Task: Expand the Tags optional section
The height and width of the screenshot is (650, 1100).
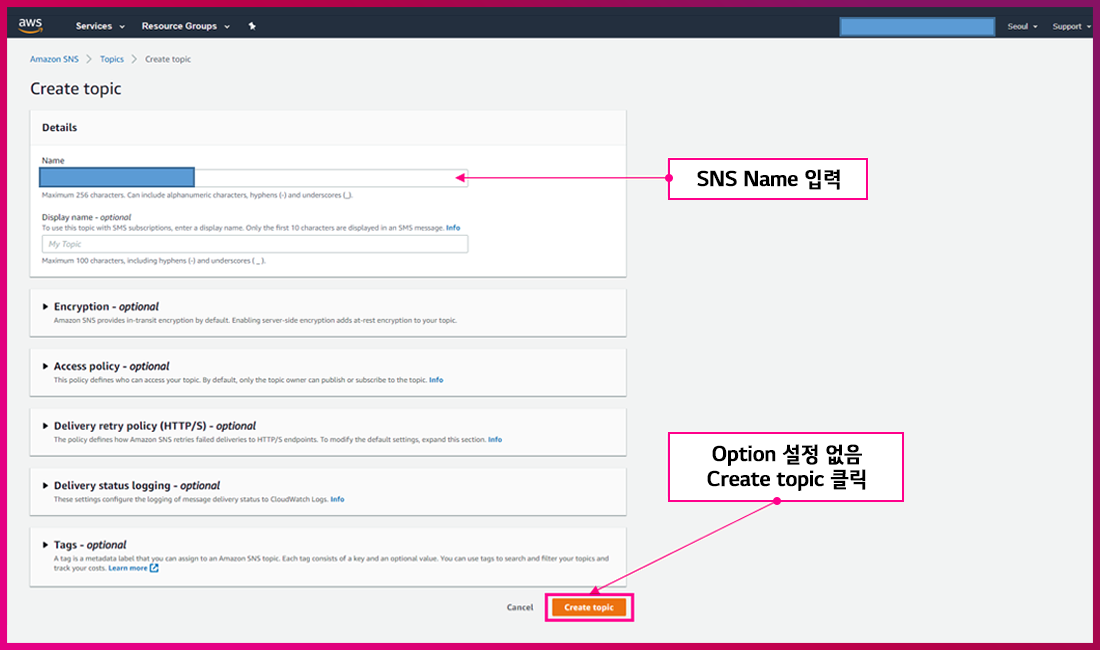Action: coord(90,545)
